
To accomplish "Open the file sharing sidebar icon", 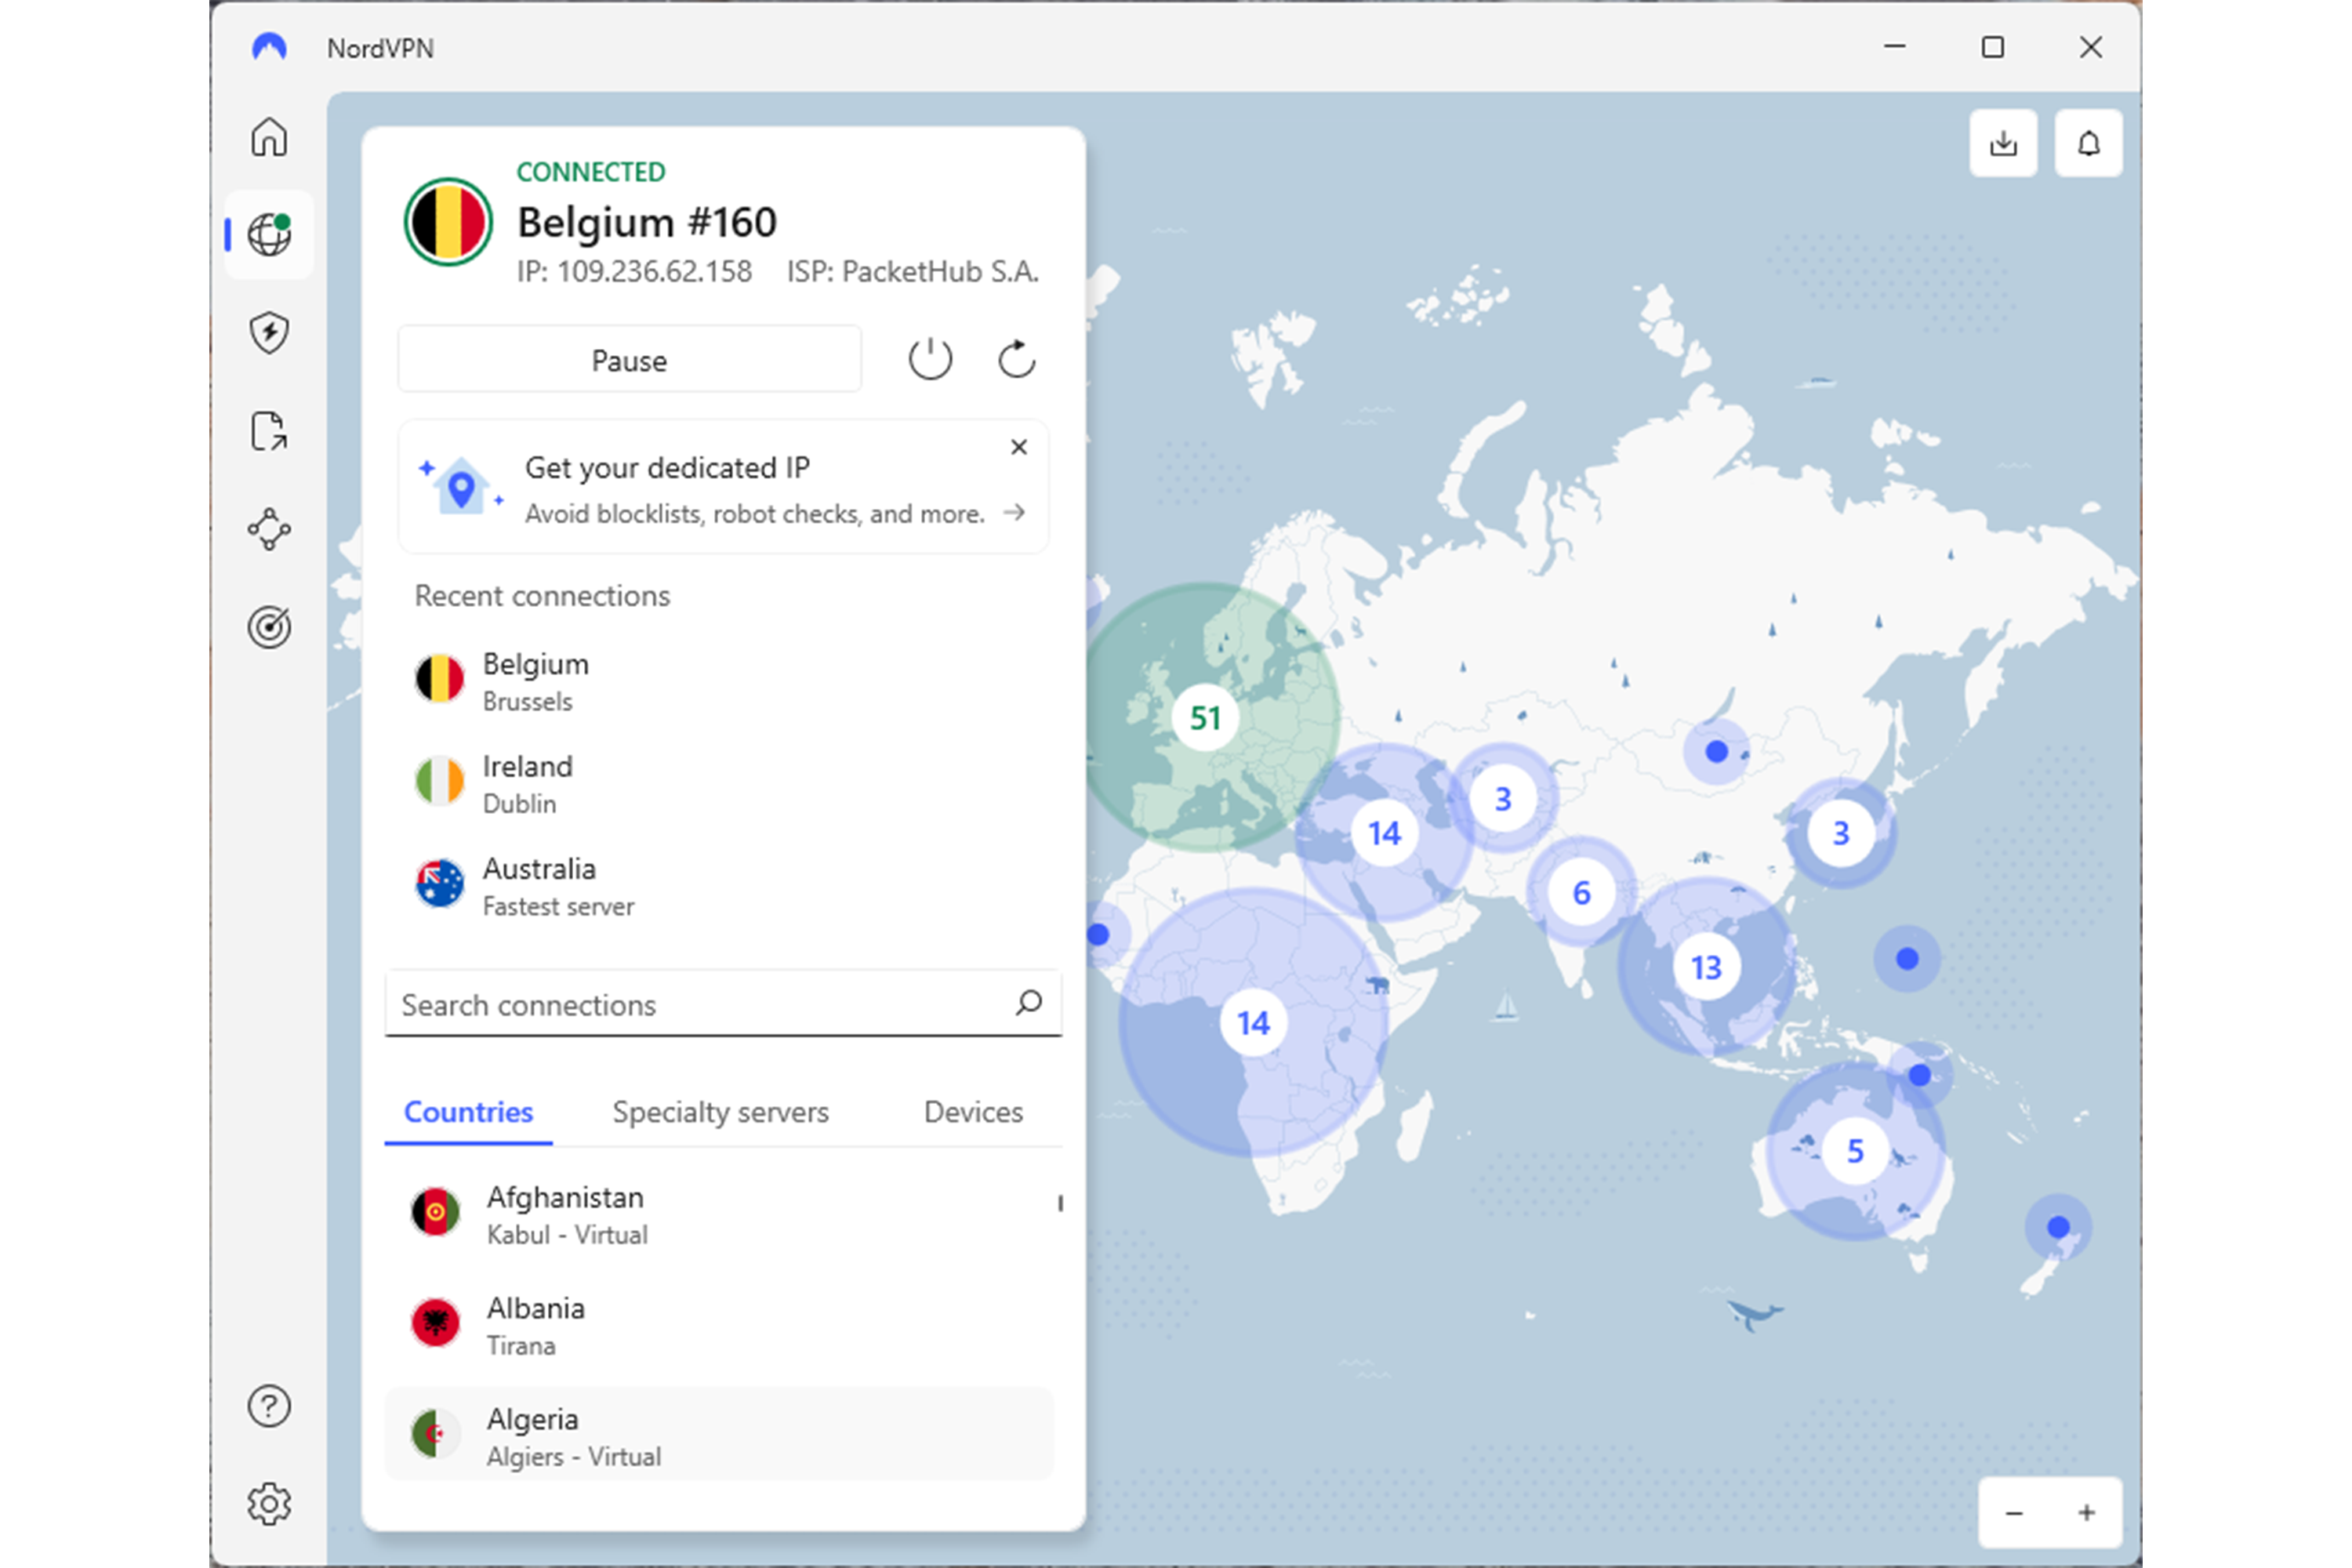I will (269, 431).
